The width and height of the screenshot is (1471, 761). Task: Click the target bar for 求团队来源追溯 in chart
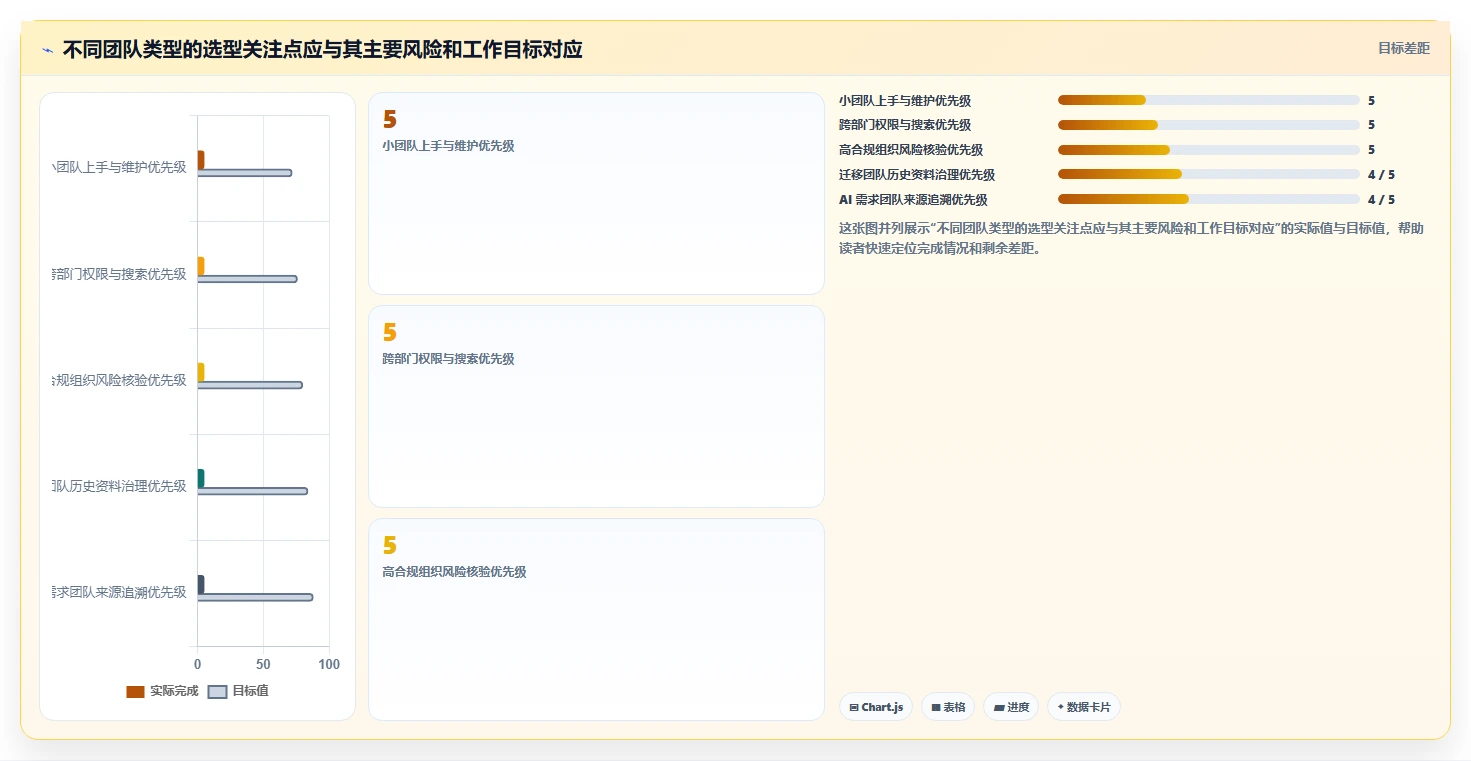tap(255, 597)
